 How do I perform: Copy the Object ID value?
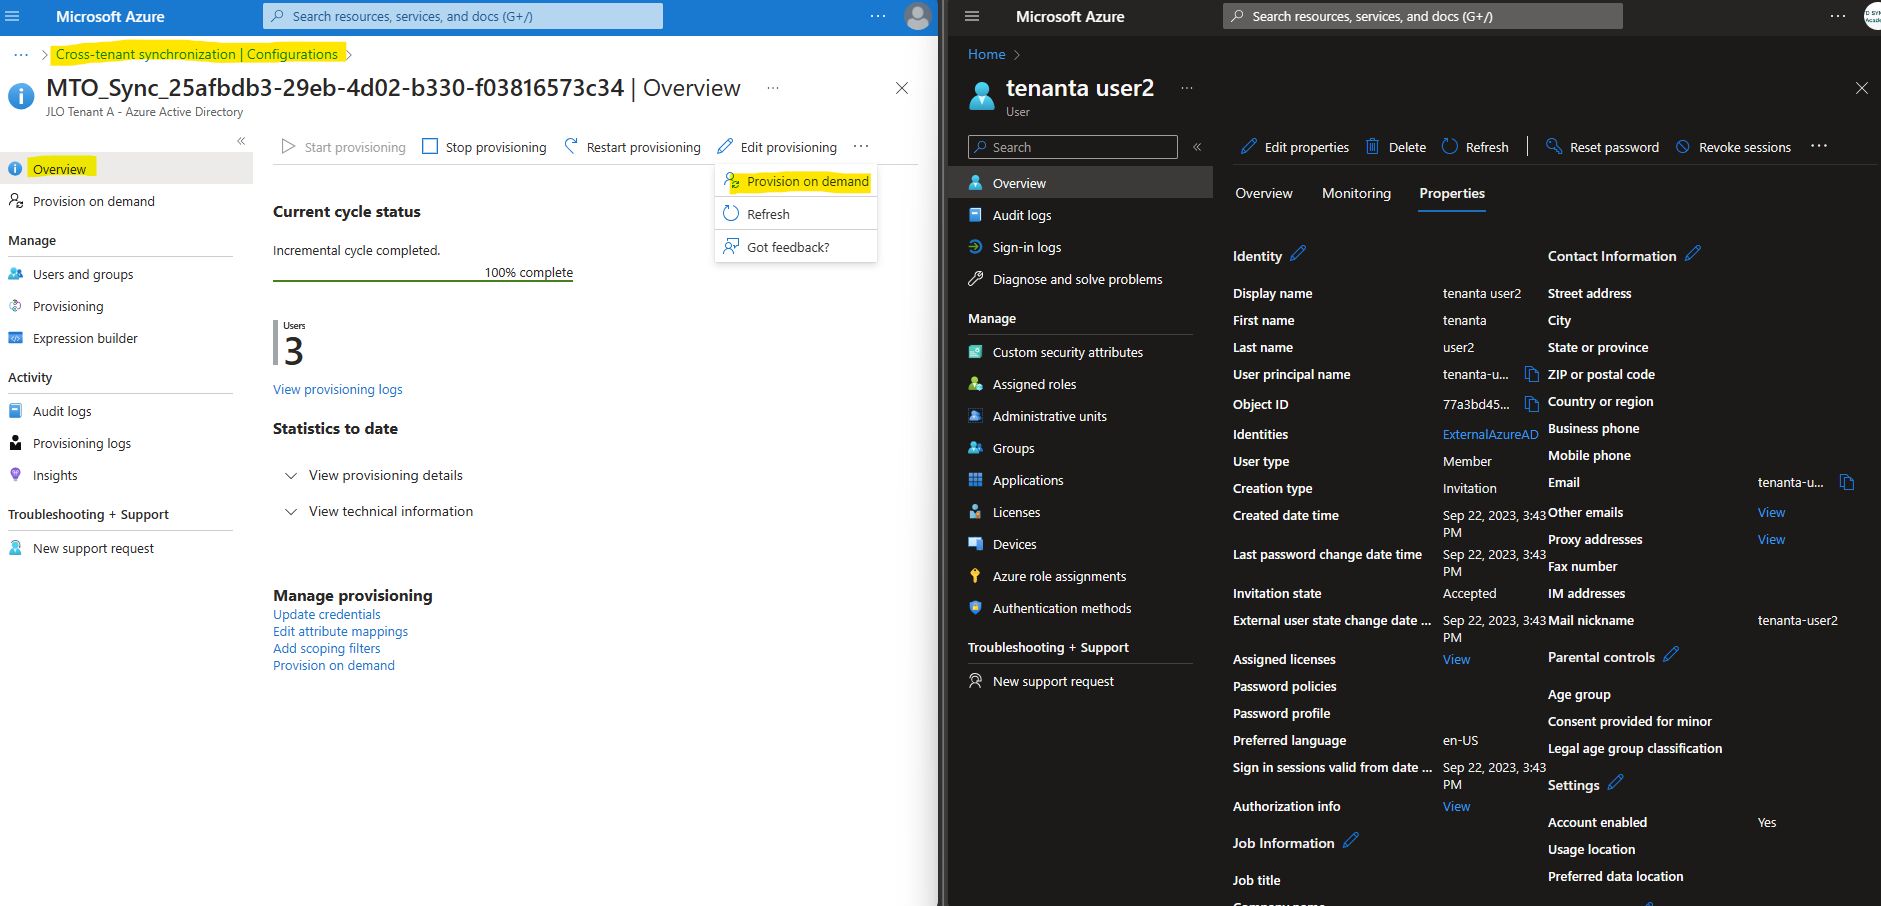point(1531,404)
